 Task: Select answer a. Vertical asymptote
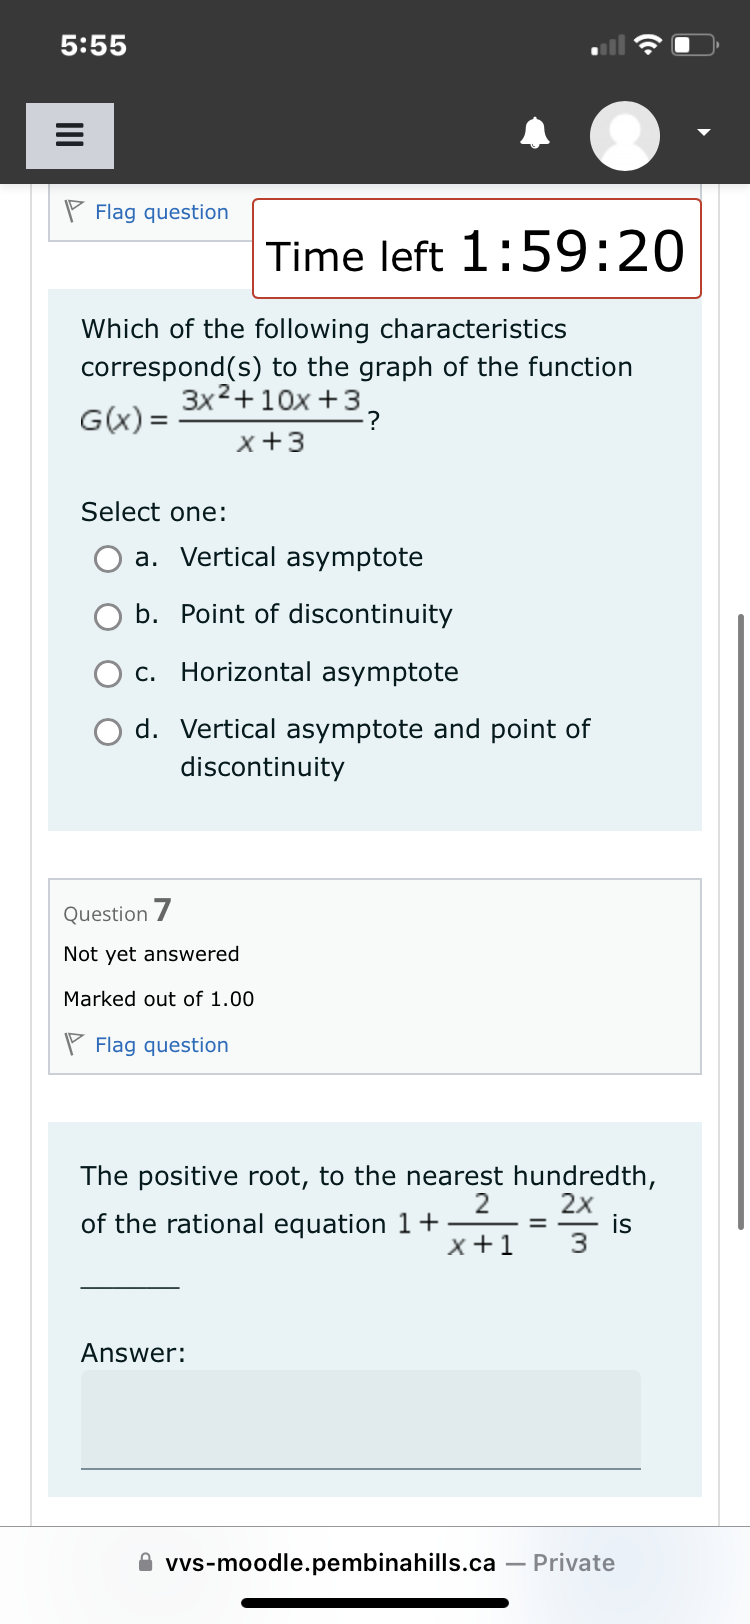click(107, 559)
